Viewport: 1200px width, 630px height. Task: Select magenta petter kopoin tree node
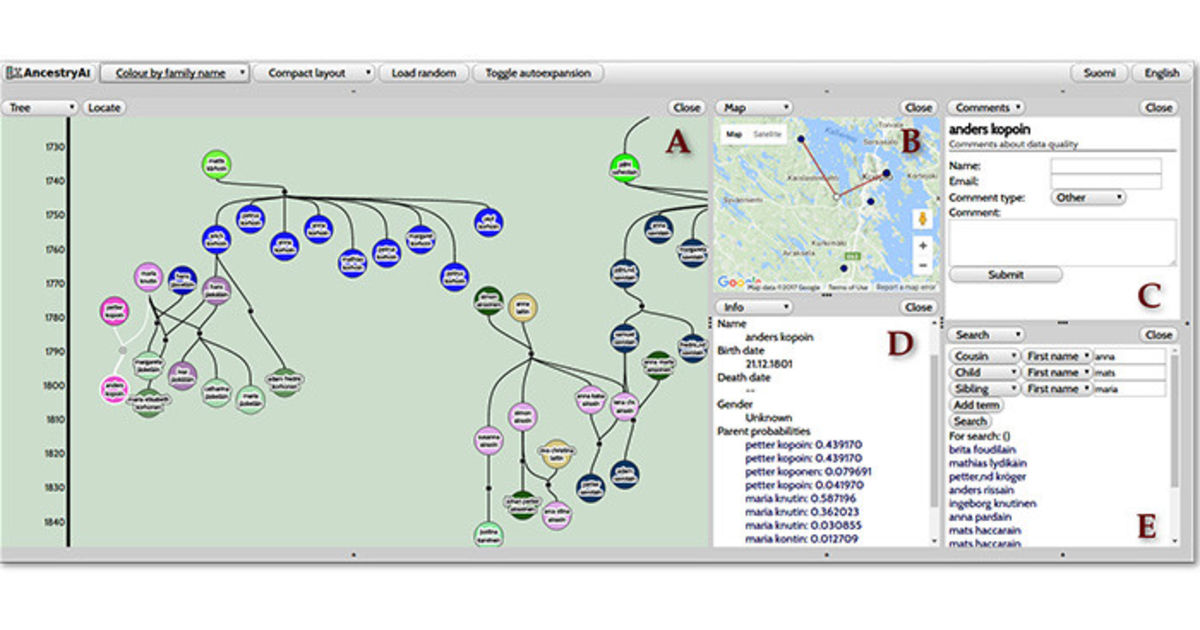pyautogui.click(x=115, y=311)
